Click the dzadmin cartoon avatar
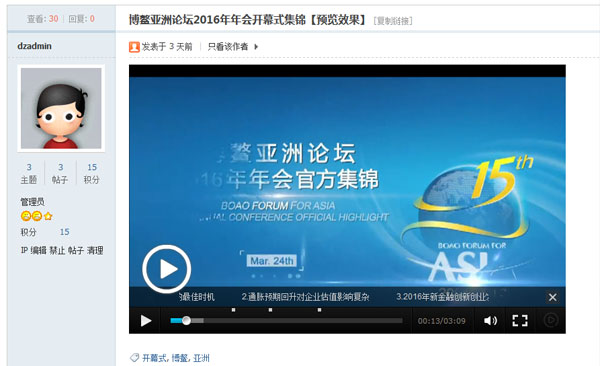 pos(61,108)
